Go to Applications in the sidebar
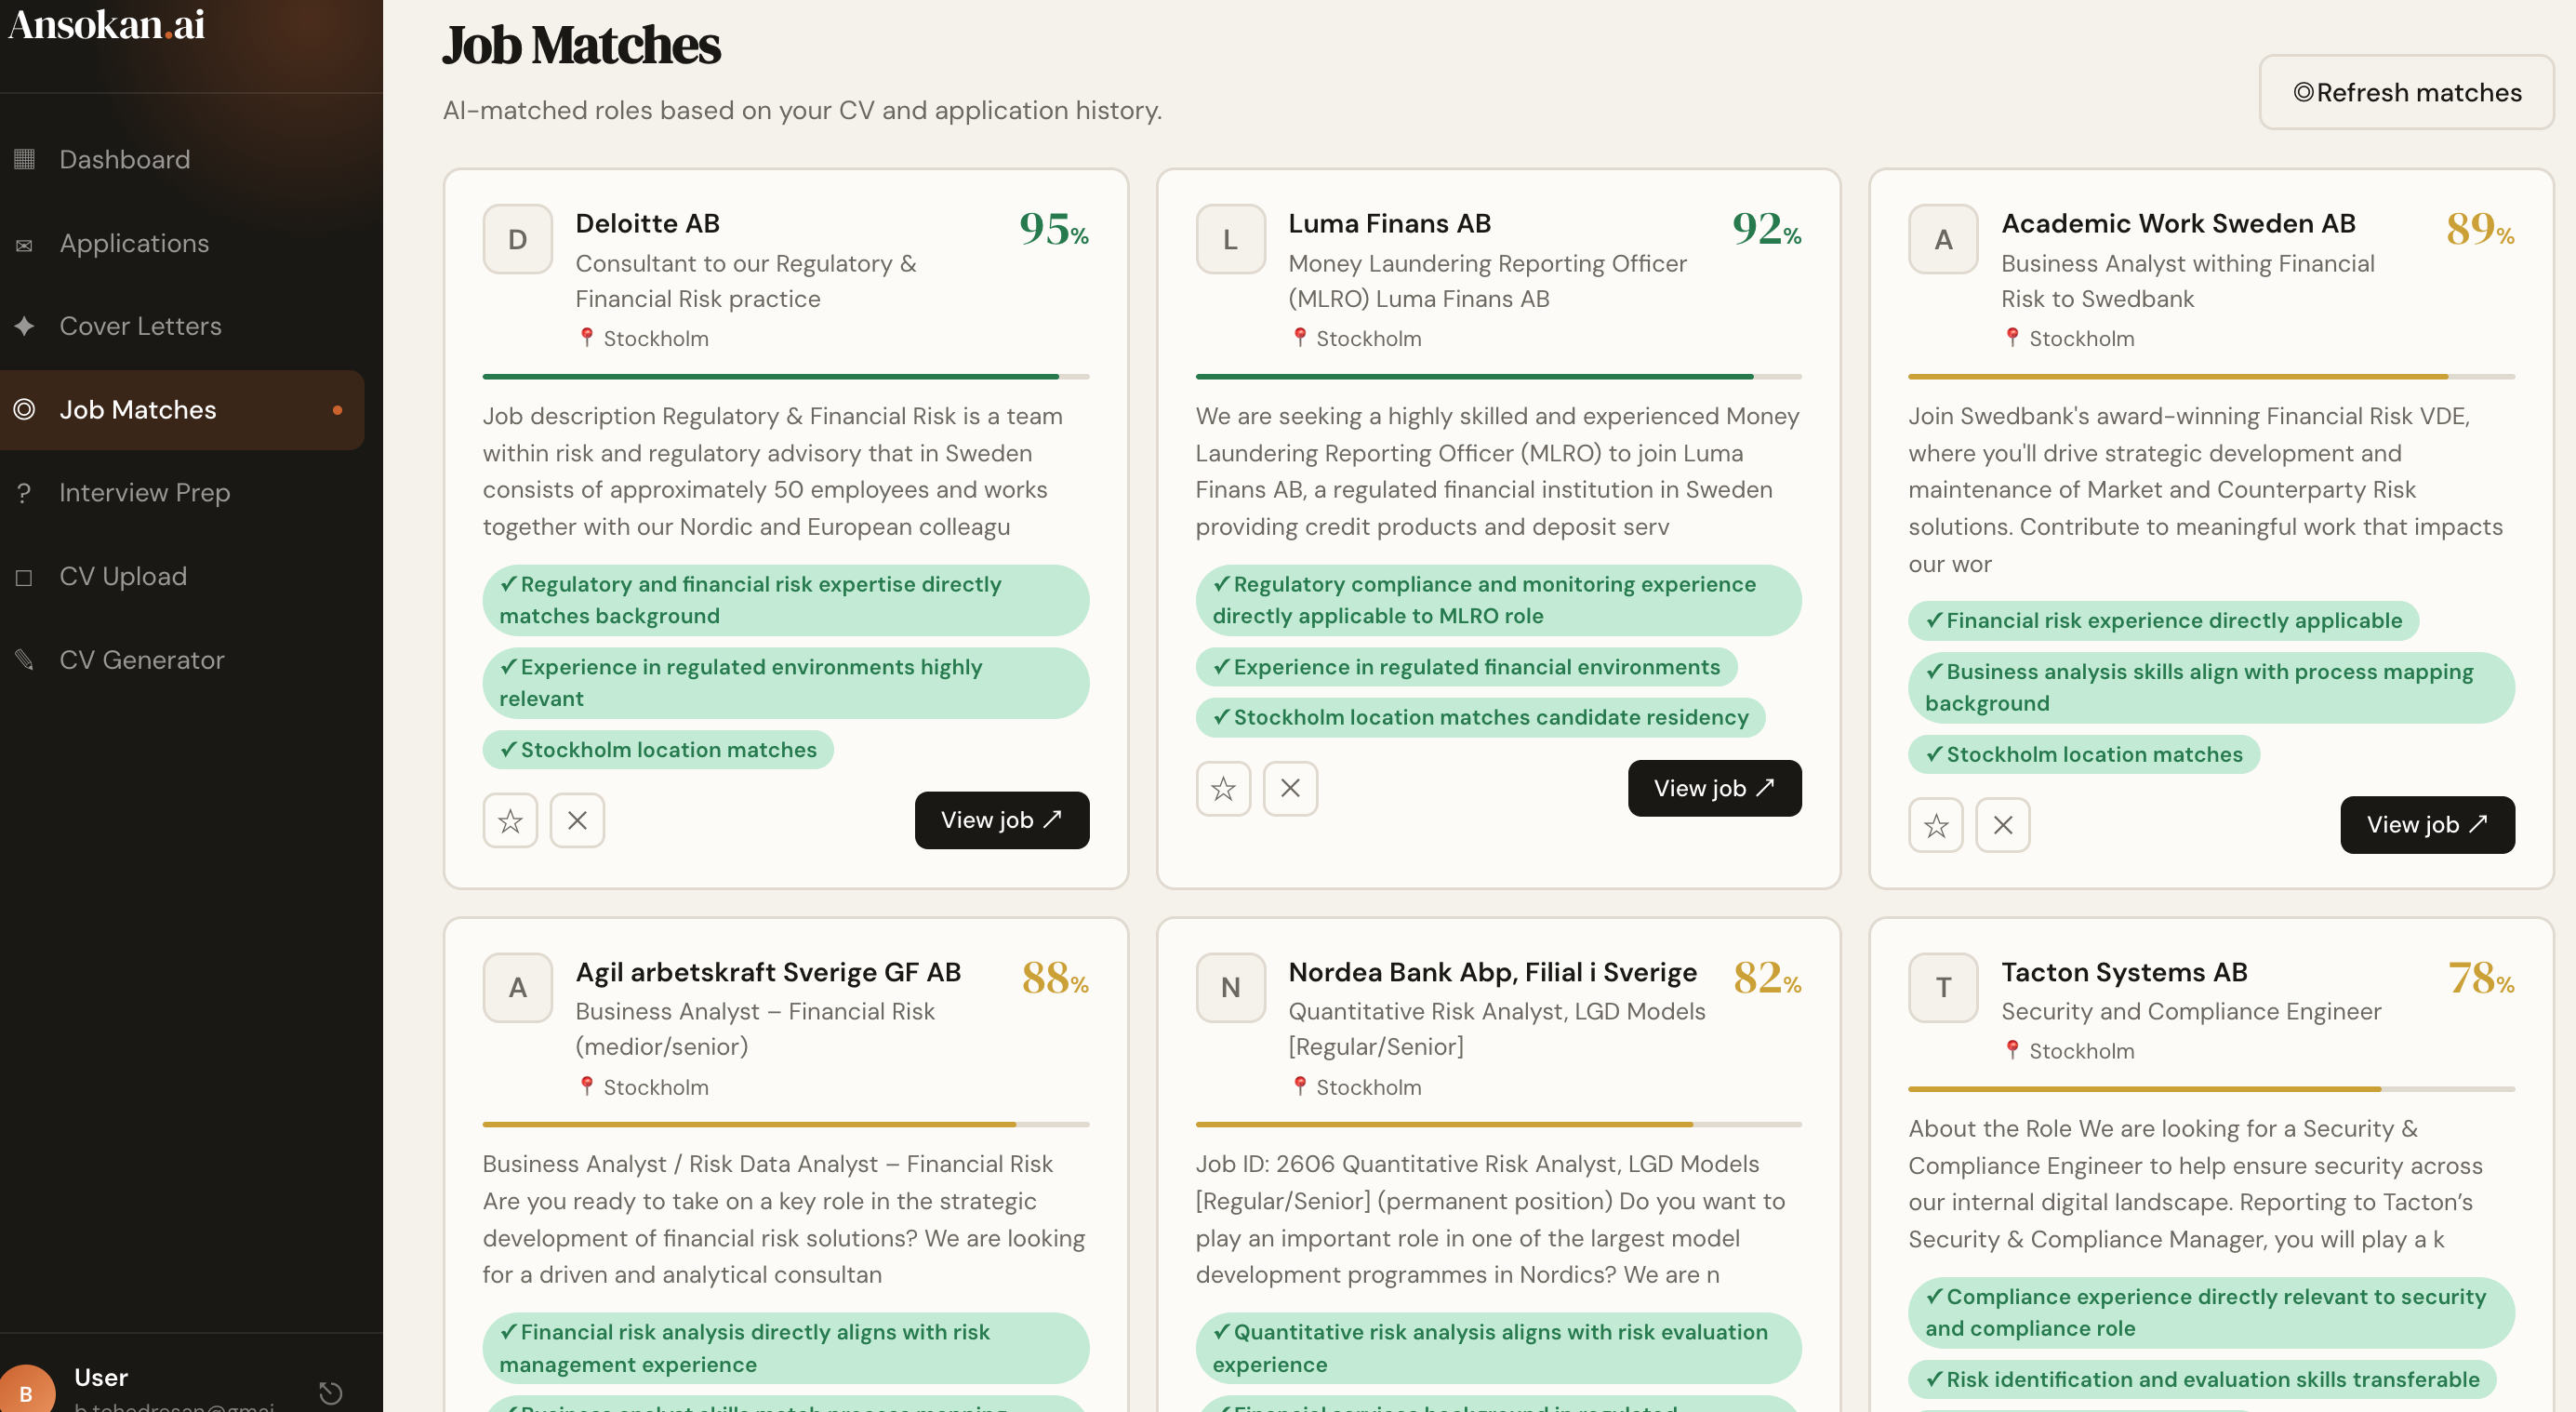Screen dimensions: 2576x1412 coord(134,243)
